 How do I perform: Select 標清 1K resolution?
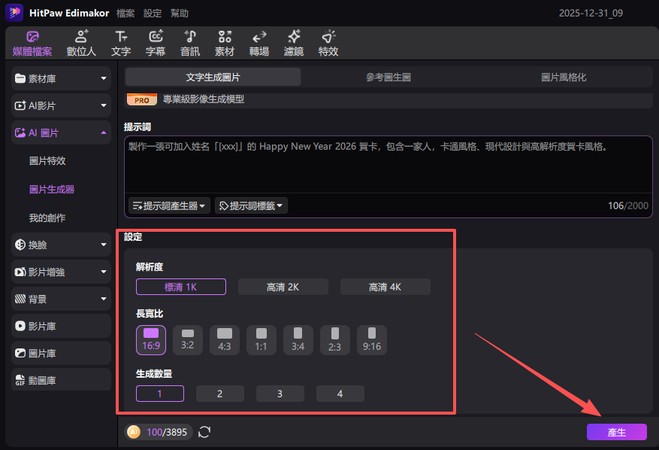click(x=181, y=287)
